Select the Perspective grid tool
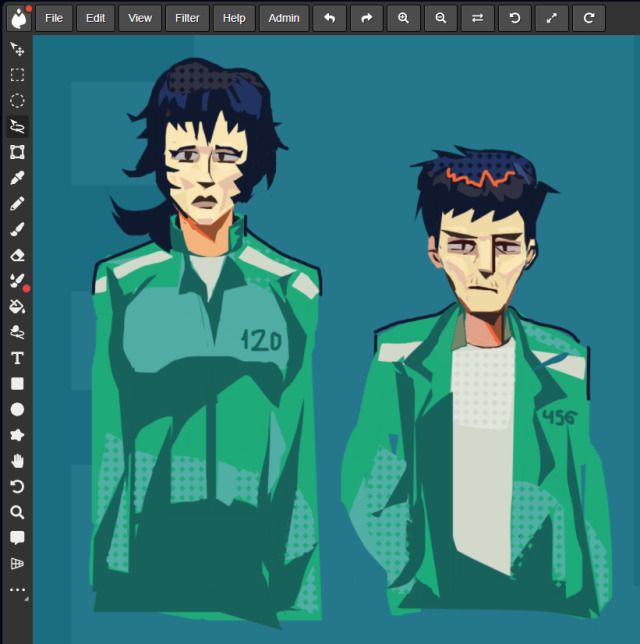 click(x=17, y=564)
